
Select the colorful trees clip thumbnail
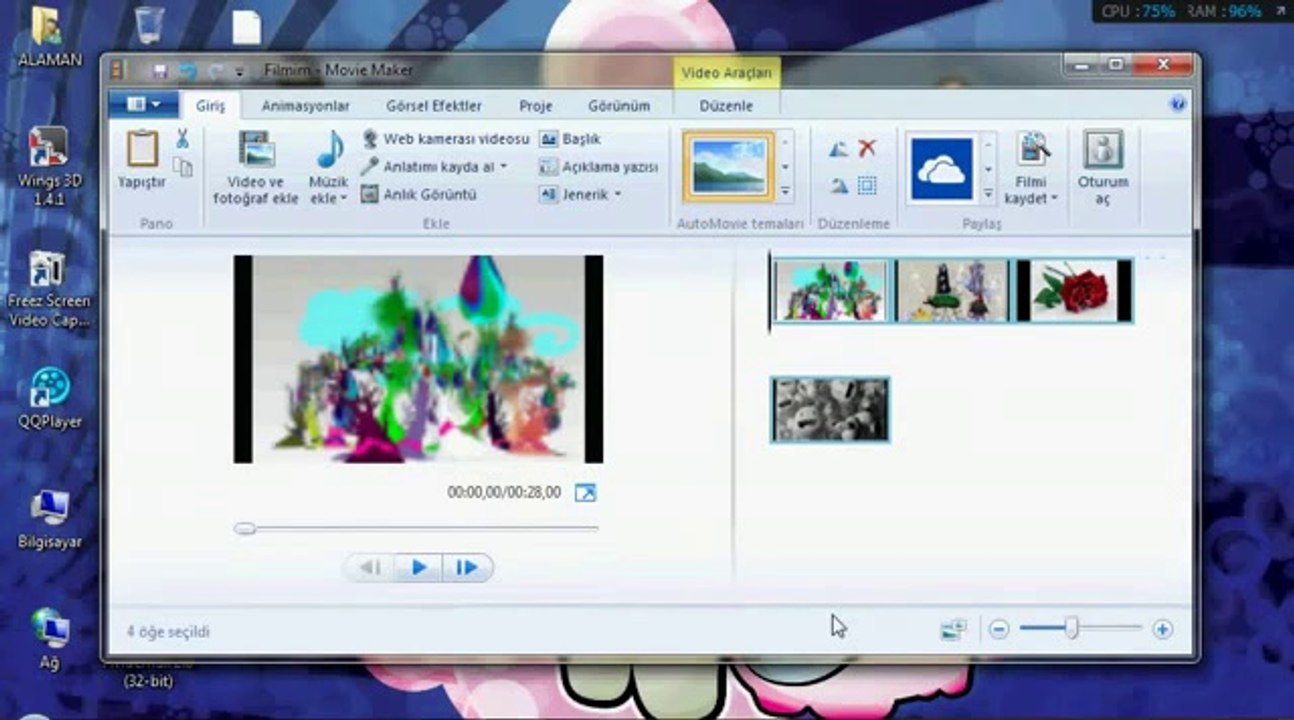[831, 290]
